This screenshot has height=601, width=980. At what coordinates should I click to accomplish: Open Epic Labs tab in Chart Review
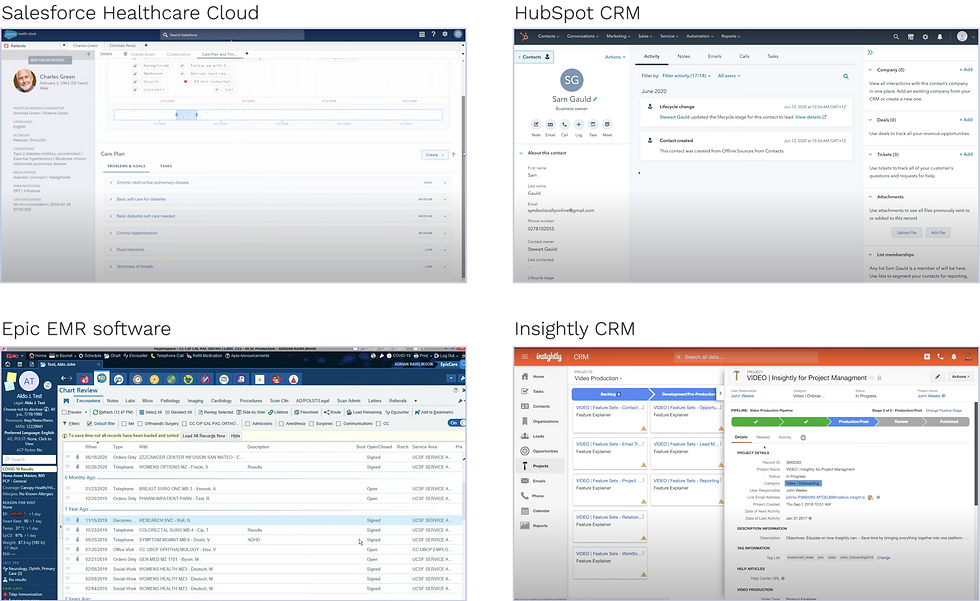pos(130,400)
